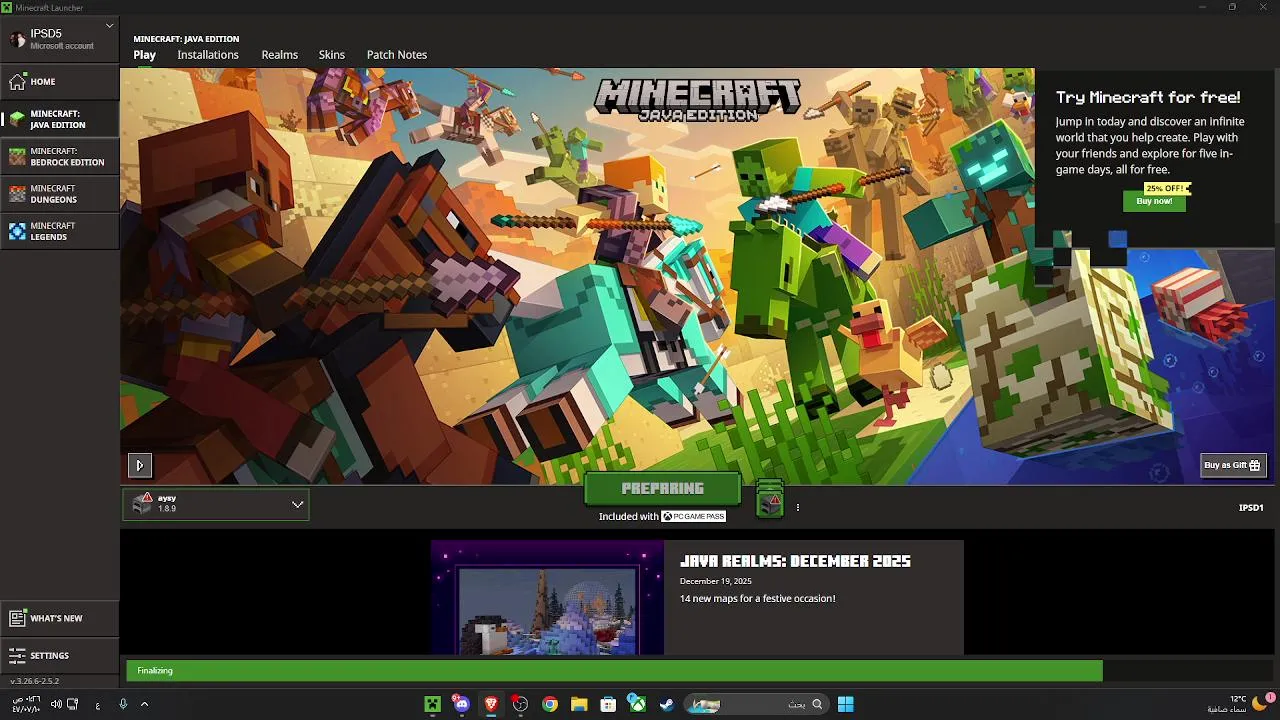Click '14 new maps for a festive occasion!' text
Viewport: 1280px width, 720px height.
(x=757, y=599)
